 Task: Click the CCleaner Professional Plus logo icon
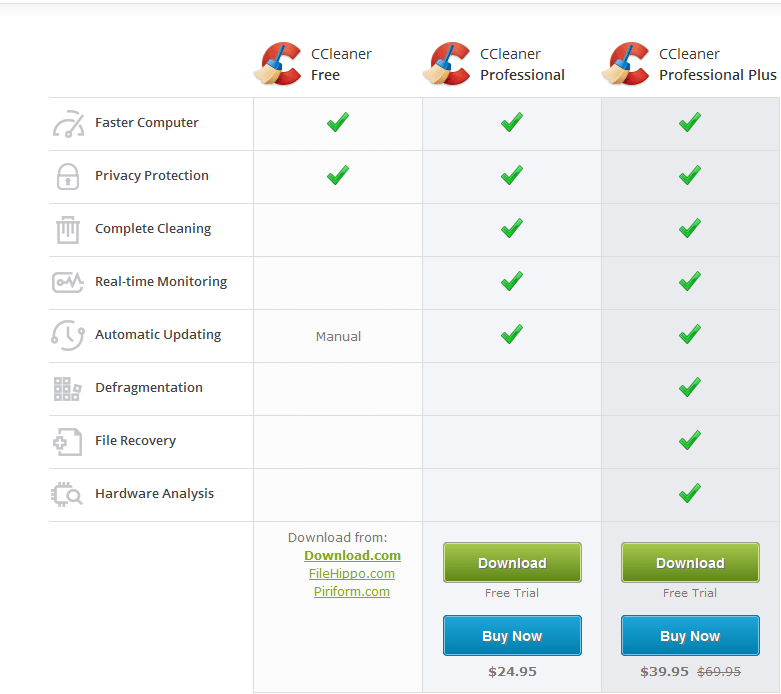626,64
